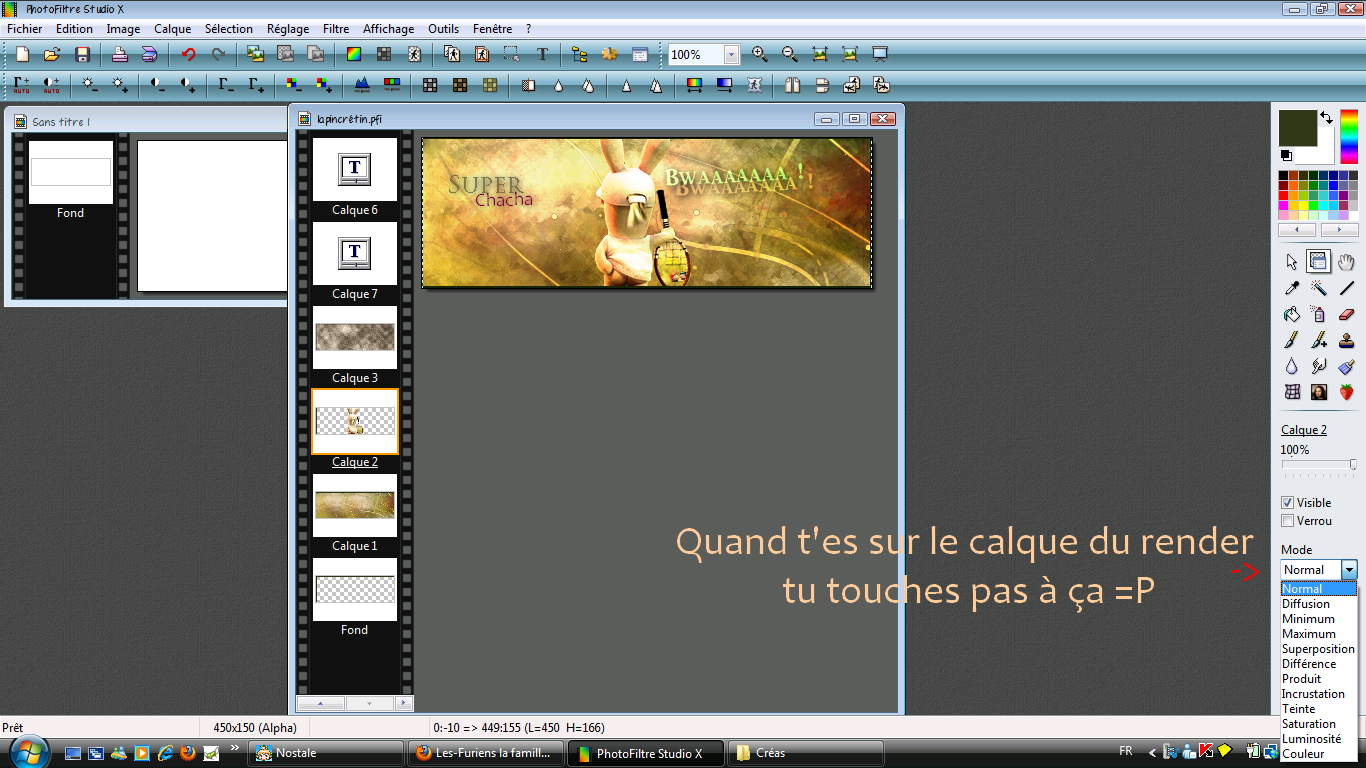Click the Gradient rainbow icon
Viewport: 1366px width, 768px height.
coord(694,85)
